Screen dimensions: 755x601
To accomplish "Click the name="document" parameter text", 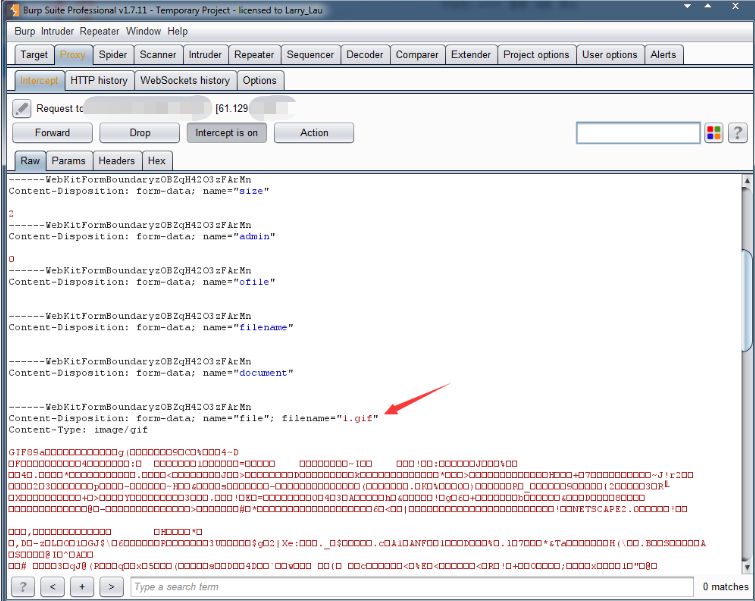I will (x=248, y=373).
